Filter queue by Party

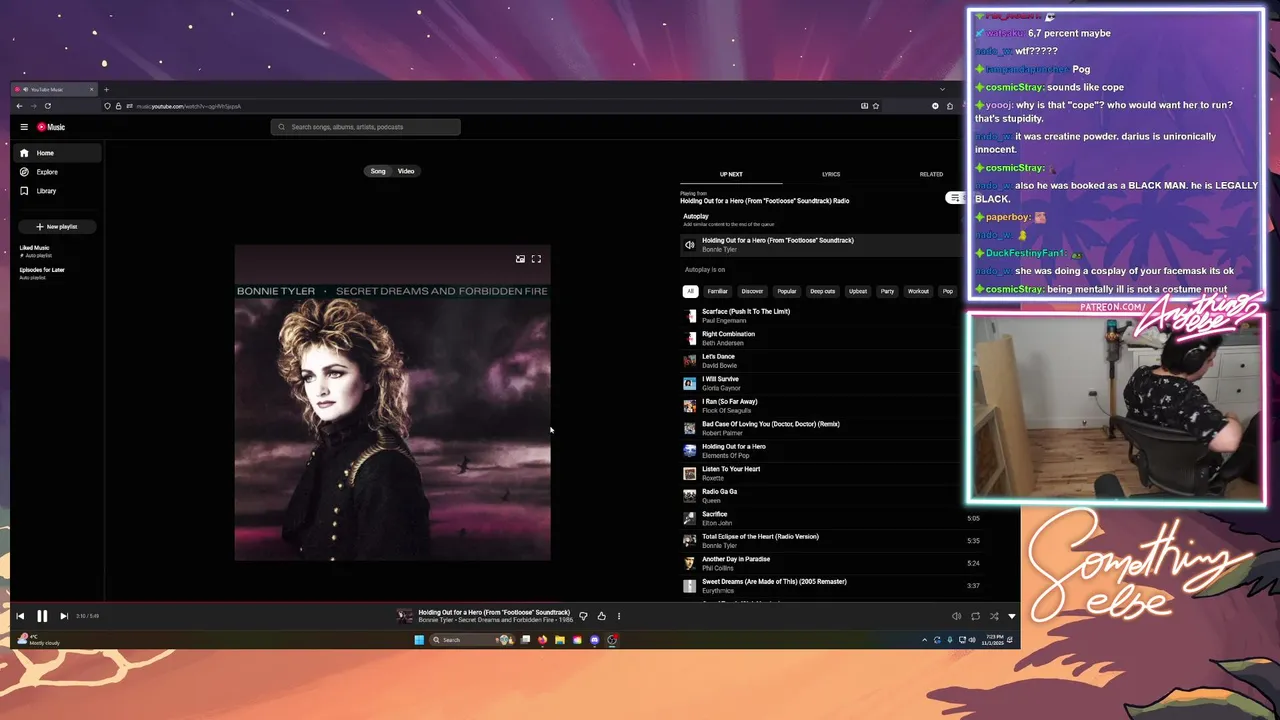(x=887, y=291)
